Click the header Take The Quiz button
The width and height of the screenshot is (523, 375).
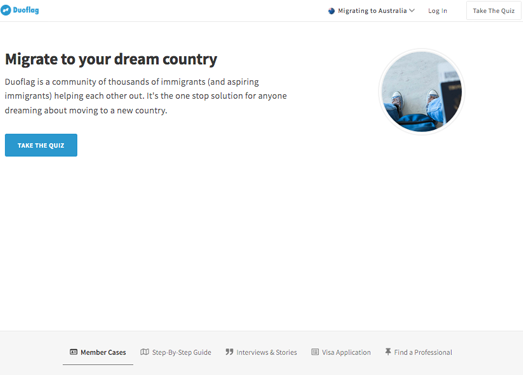click(x=494, y=11)
